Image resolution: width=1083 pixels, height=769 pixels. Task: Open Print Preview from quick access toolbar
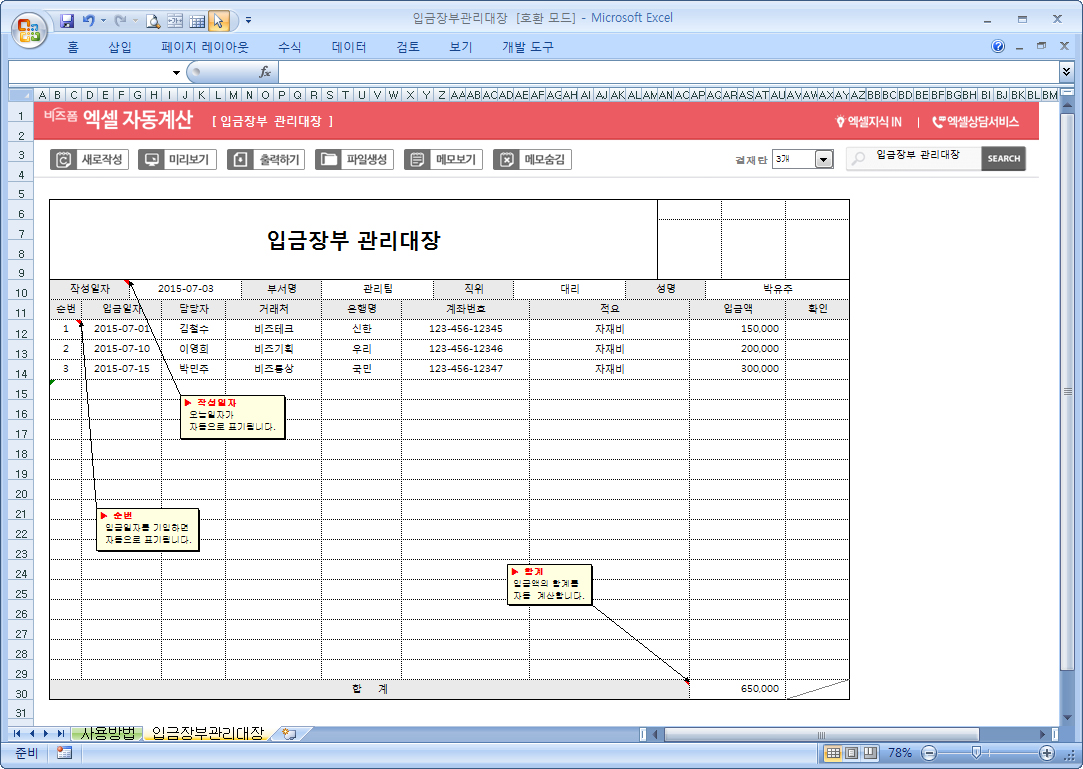(153, 20)
